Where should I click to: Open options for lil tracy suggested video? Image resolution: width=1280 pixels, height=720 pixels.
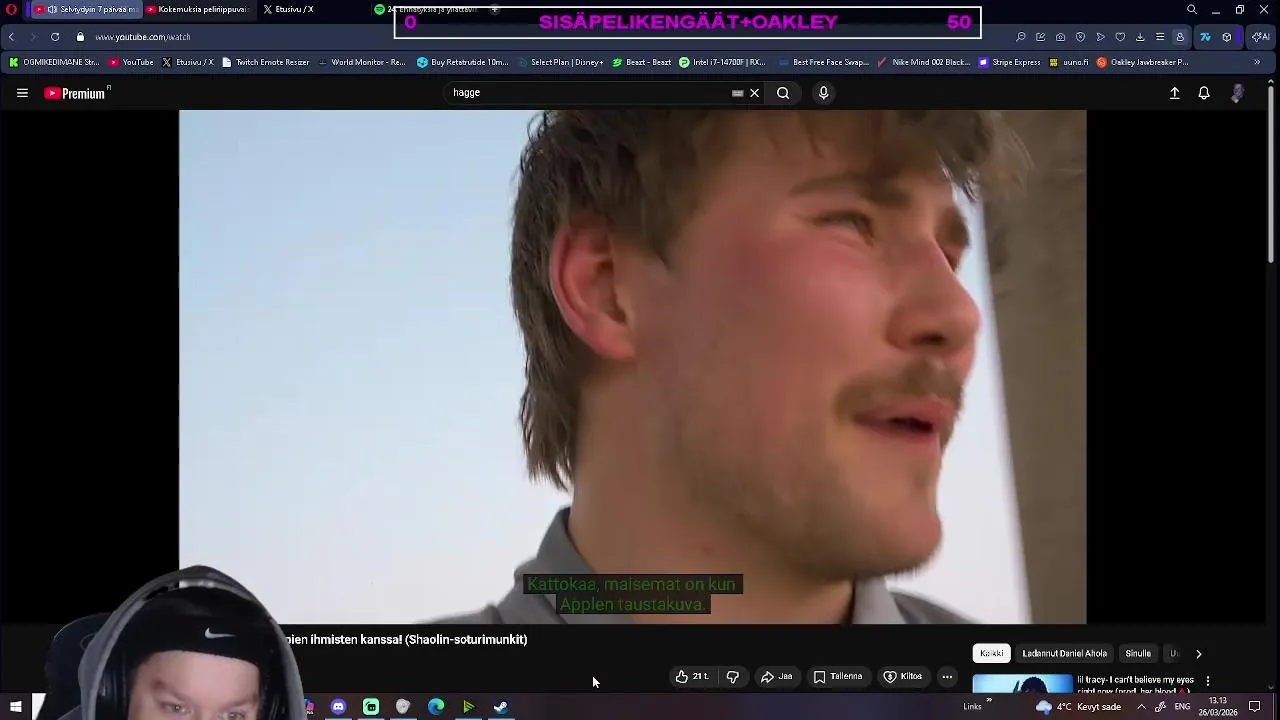tap(1207, 681)
